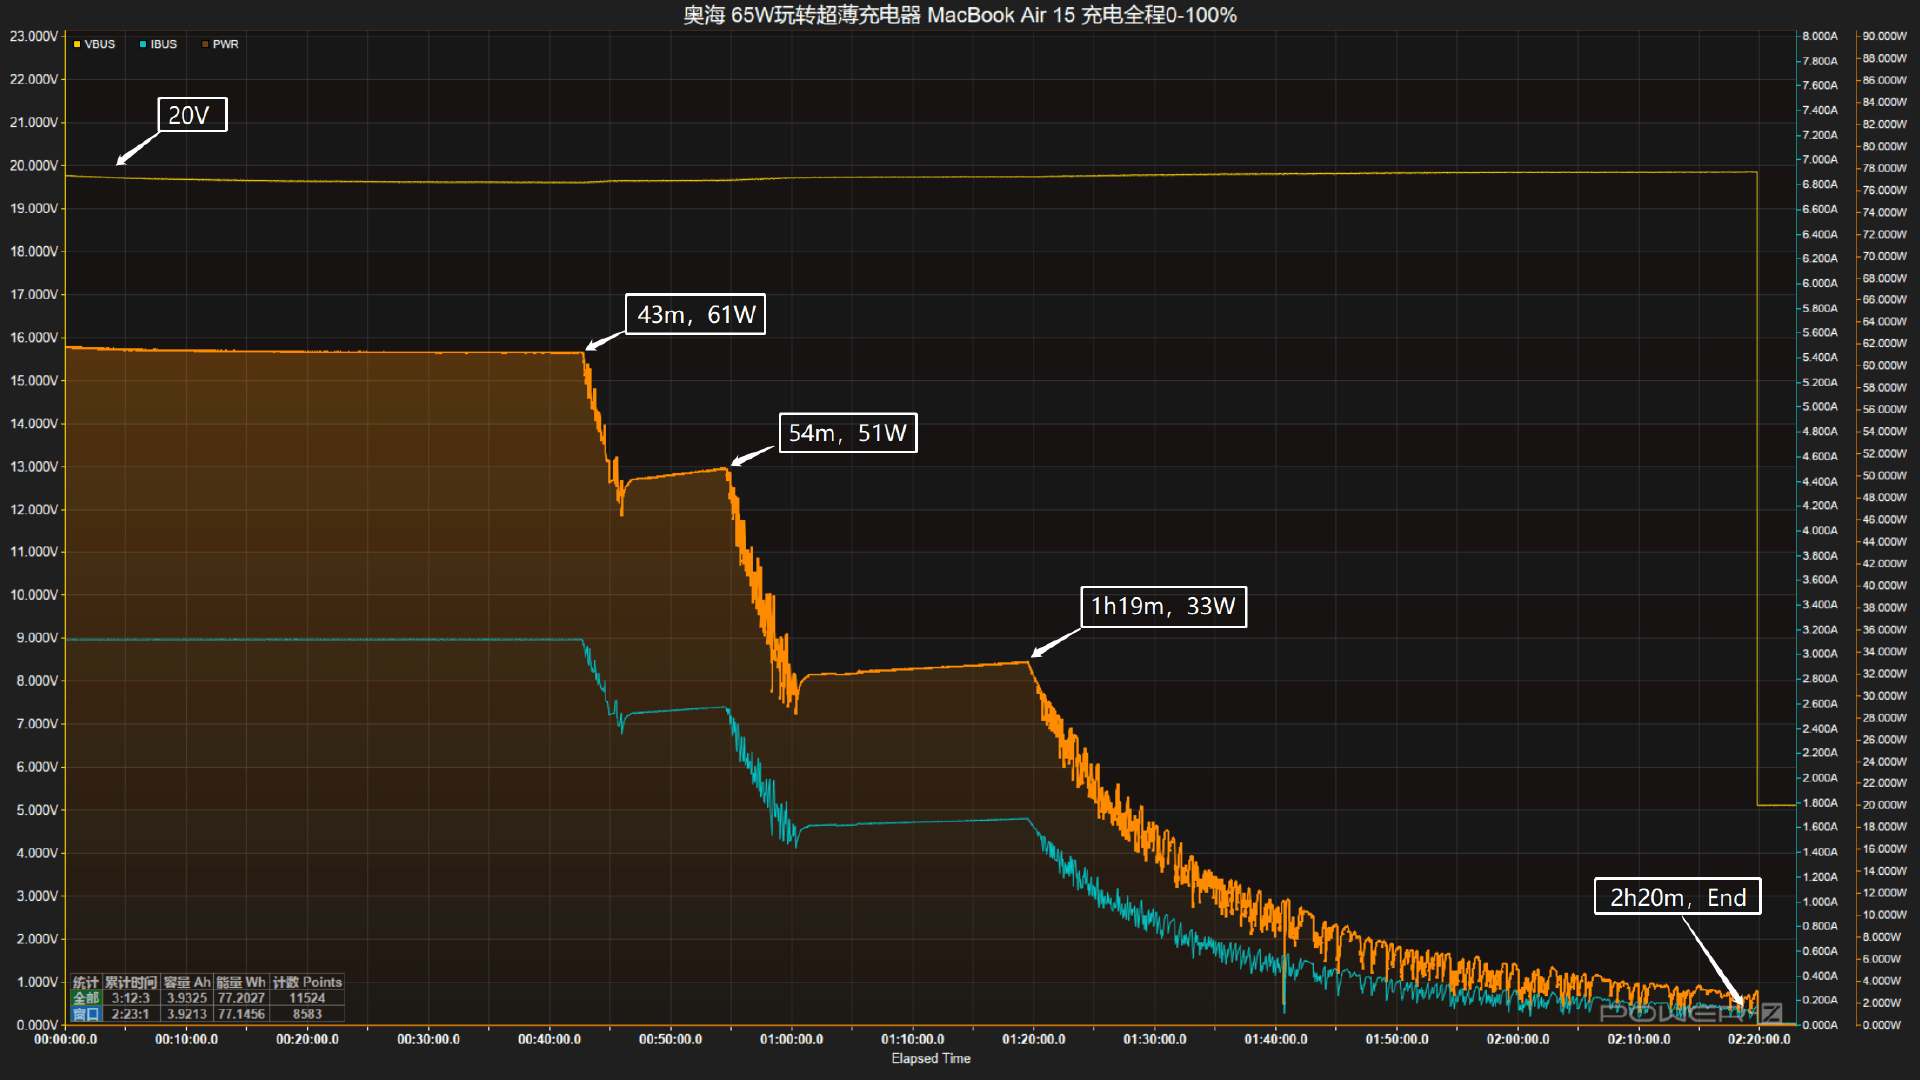Click the chart title text
Image resolution: width=1920 pixels, height=1080 pixels.
click(x=959, y=15)
